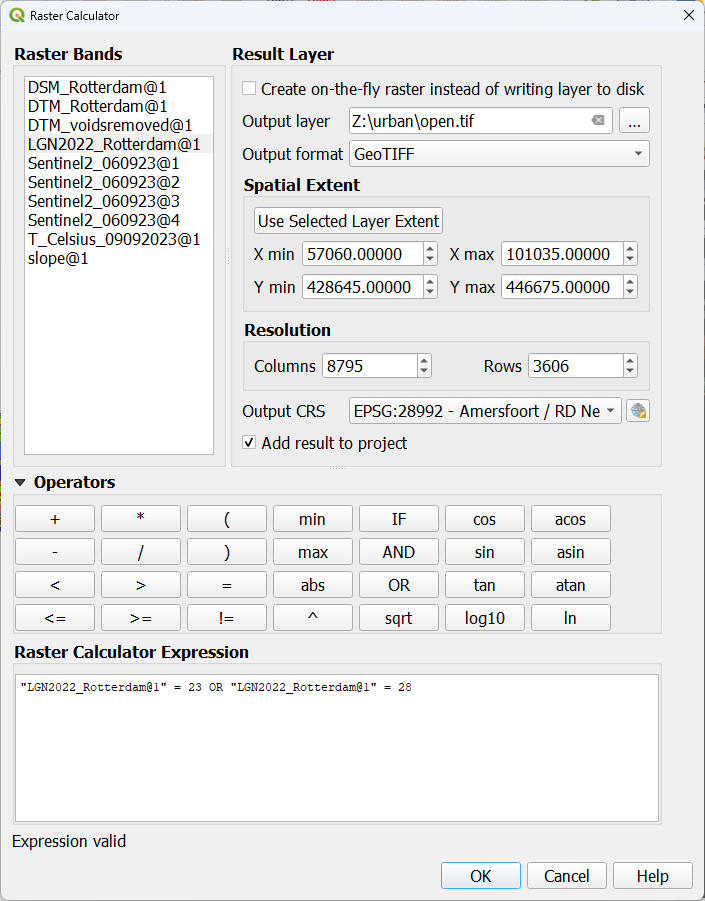705x901 pixels.
Task: Browse for output layer with ... button
Action: pyautogui.click(x=634, y=121)
